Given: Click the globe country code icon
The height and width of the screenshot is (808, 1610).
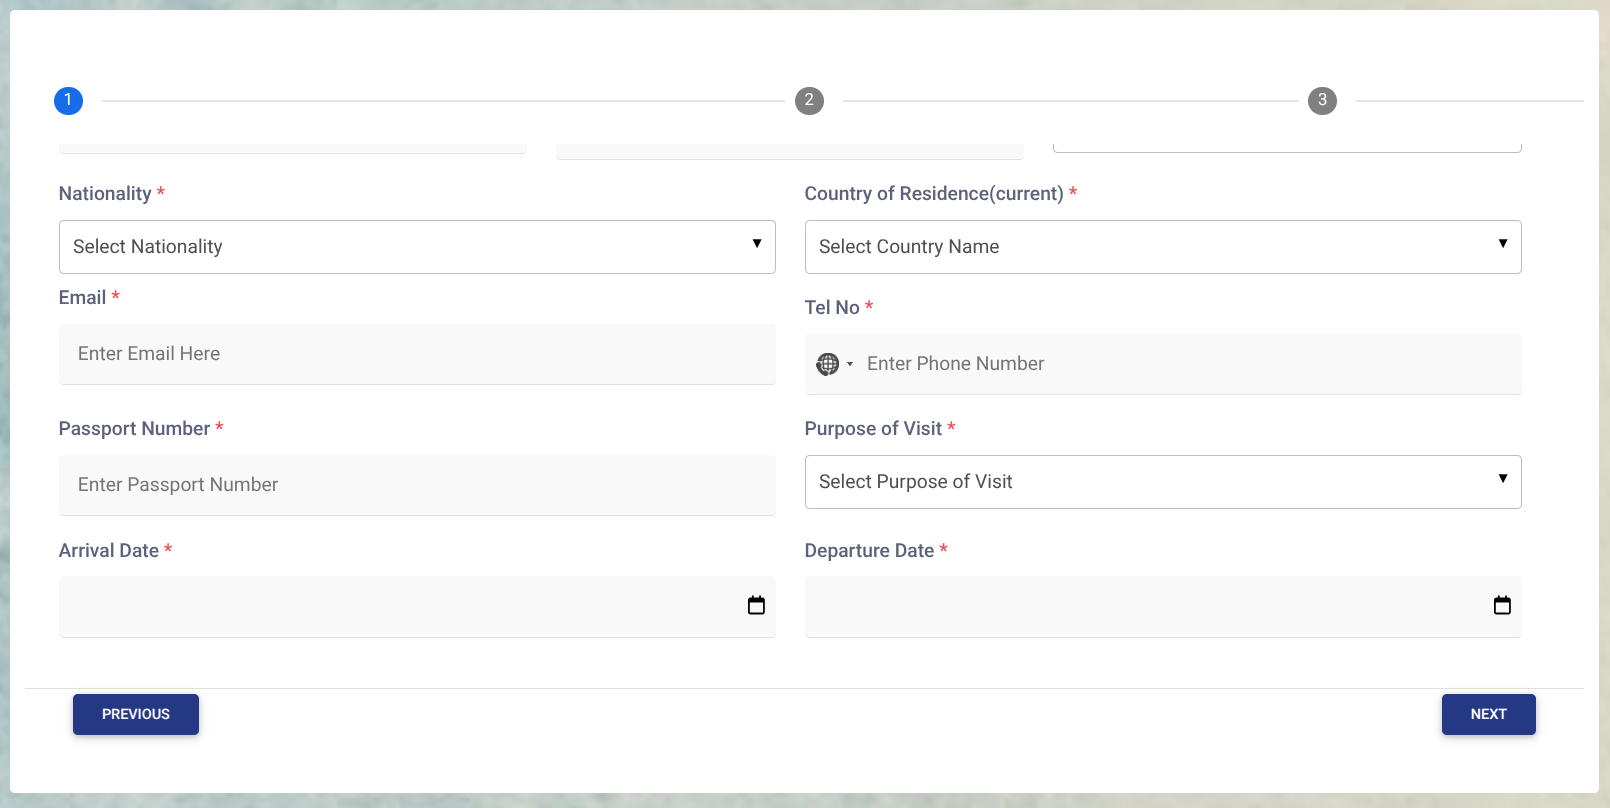Looking at the screenshot, I should click(x=828, y=364).
